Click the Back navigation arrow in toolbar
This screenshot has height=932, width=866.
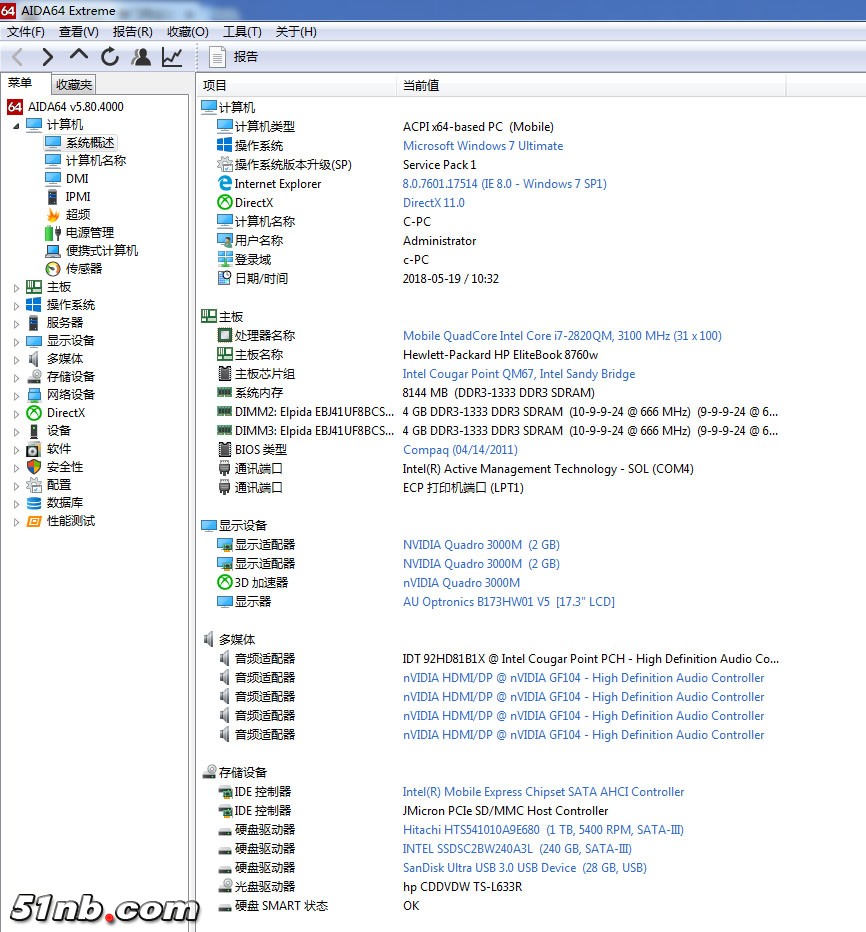coord(17,57)
